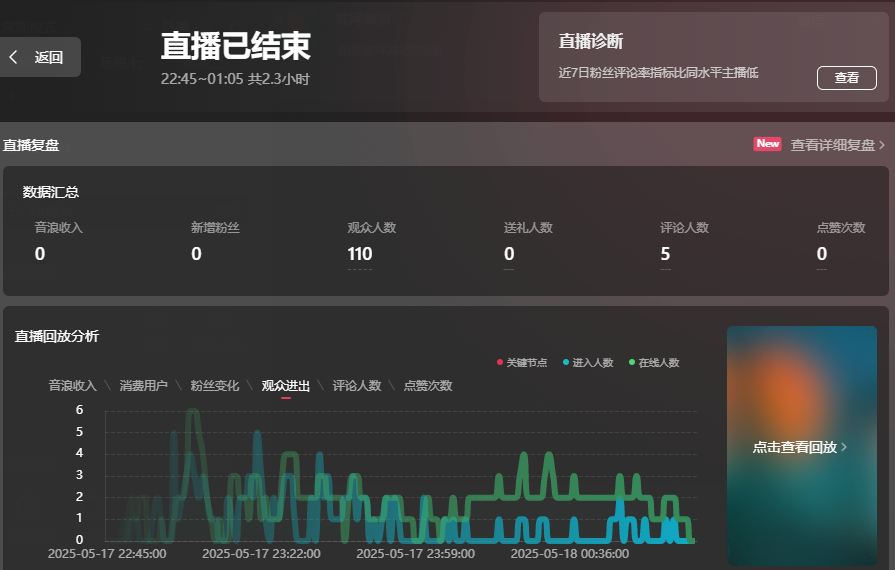The height and width of the screenshot is (570, 895).
Task: Switch to the 评论人数 chart tab
Action: coord(357,386)
